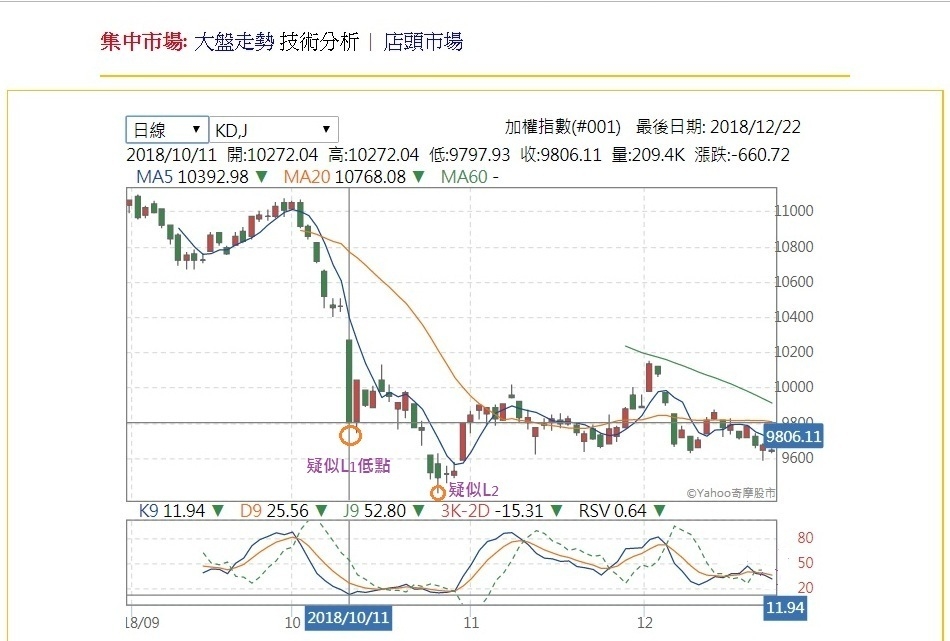Click the green down arrow beside MA20
Viewport: 950px width, 641px height.
tap(419, 177)
